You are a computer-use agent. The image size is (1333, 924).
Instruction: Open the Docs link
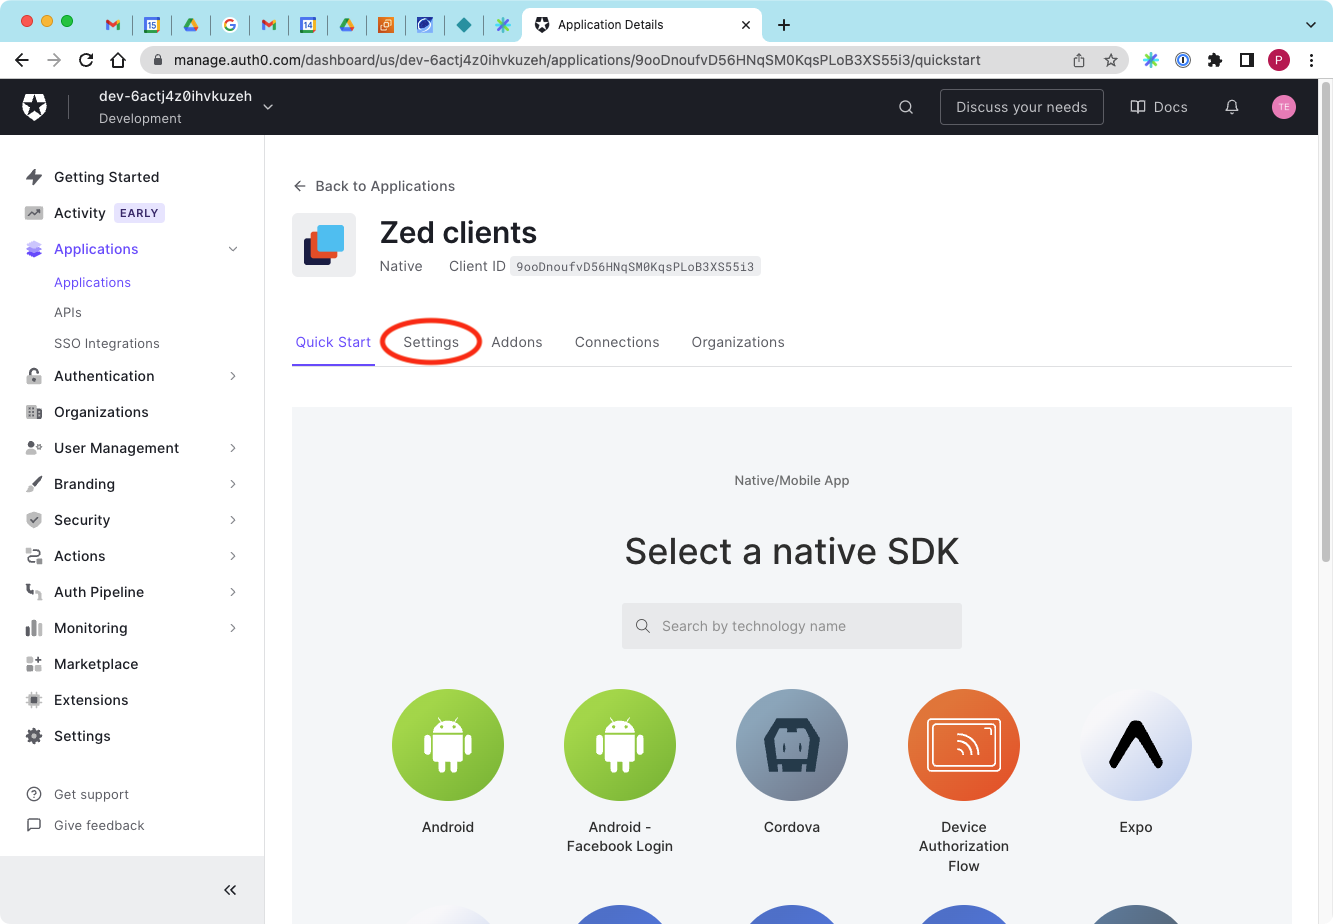(1159, 107)
